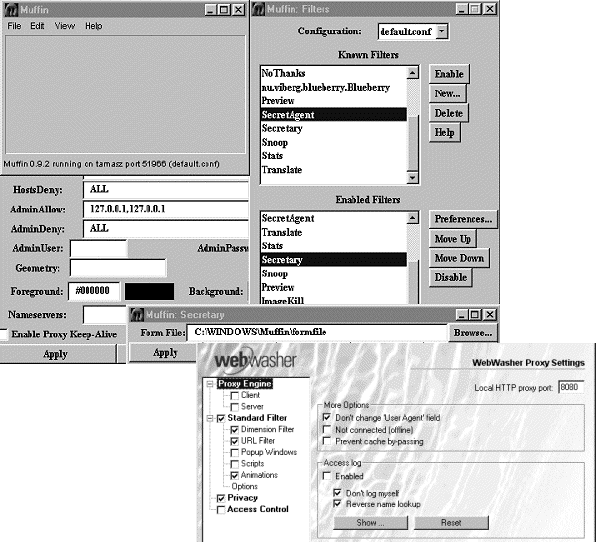Toggle the Popup Windows checkbox
Viewport: 596px width, 542px height.
point(235,453)
